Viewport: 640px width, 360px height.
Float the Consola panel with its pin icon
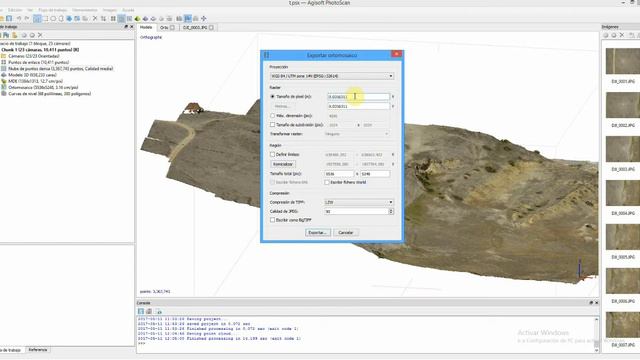[591, 303]
